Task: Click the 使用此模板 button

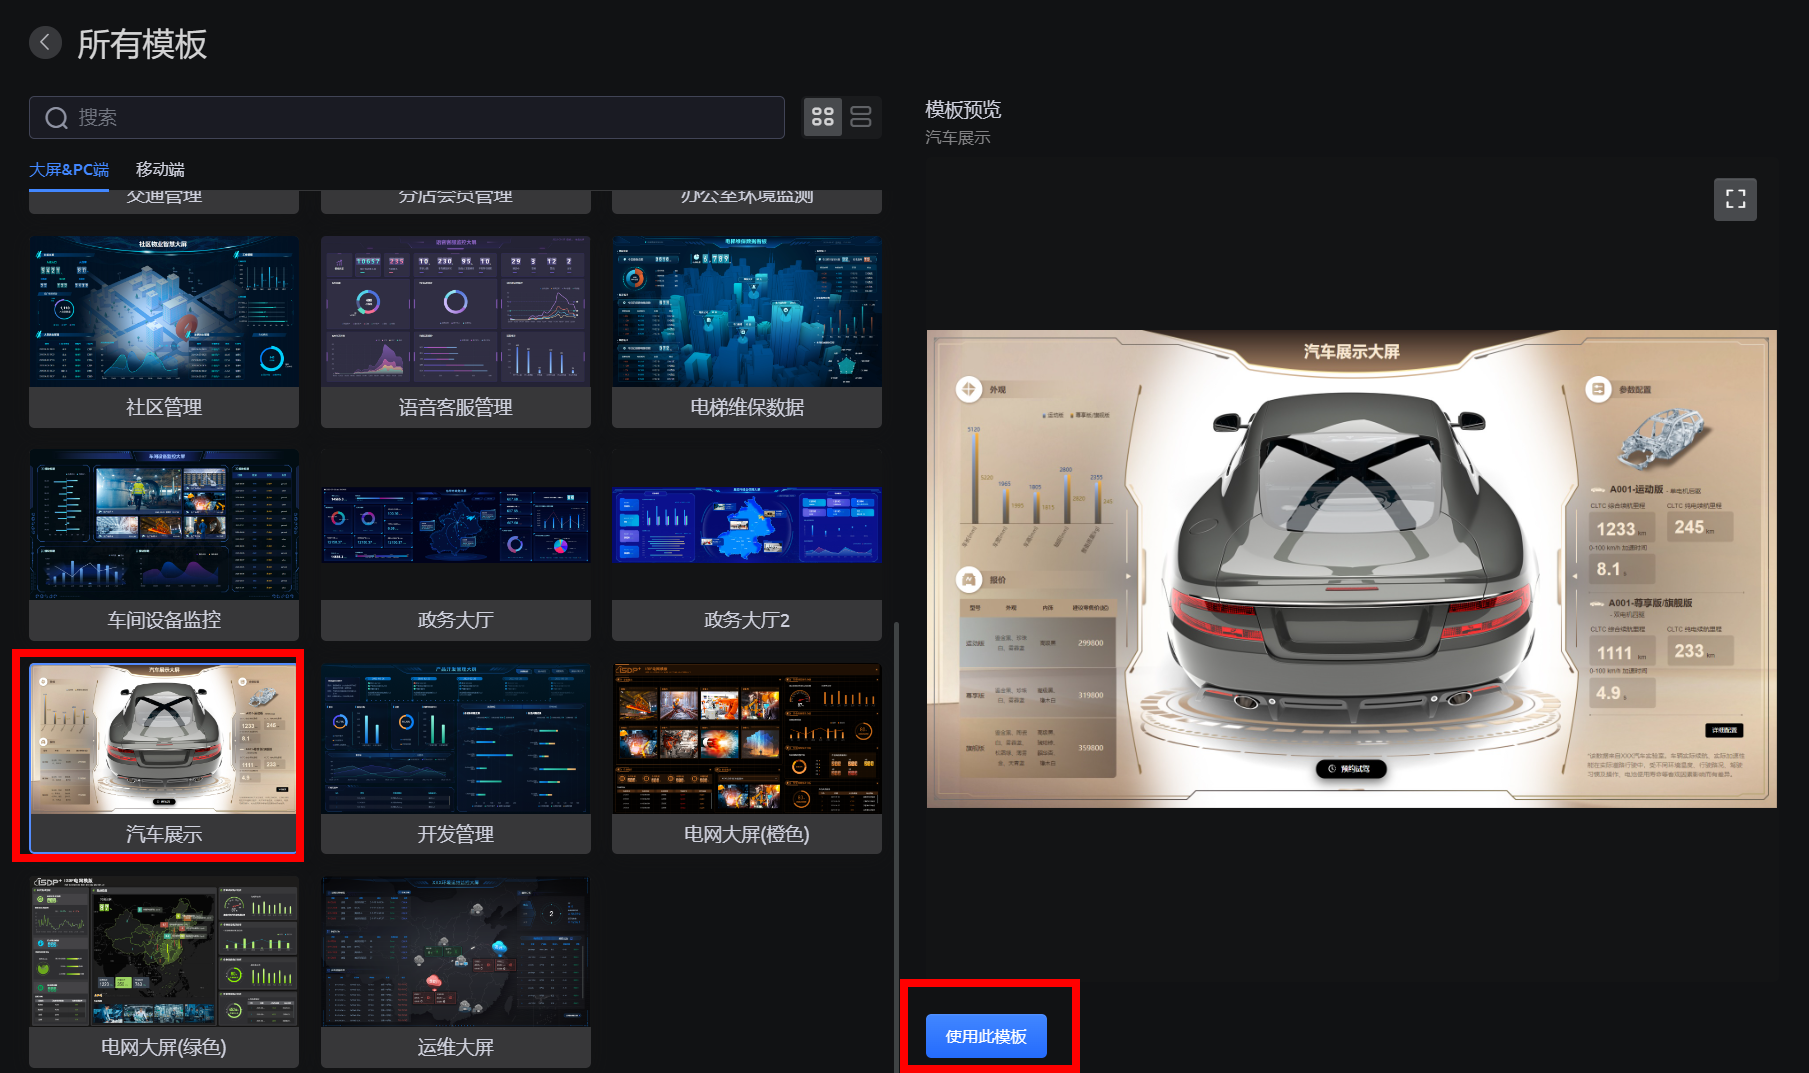Action: [x=986, y=1036]
